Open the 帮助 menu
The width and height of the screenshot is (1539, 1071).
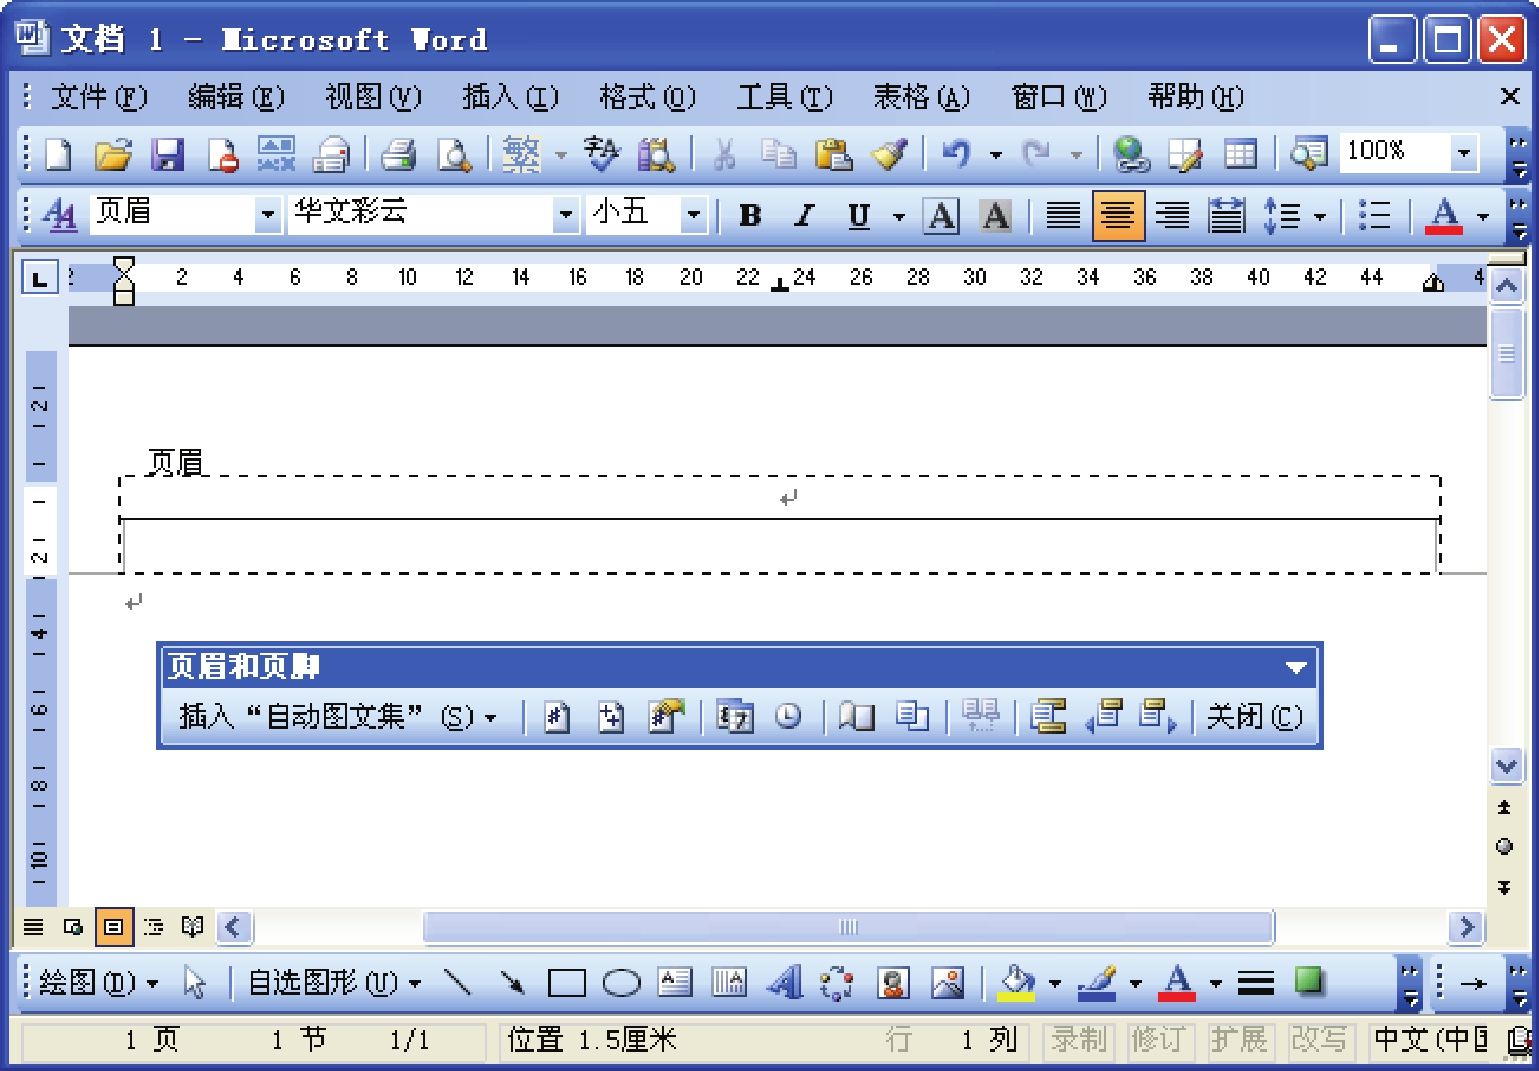1196,97
